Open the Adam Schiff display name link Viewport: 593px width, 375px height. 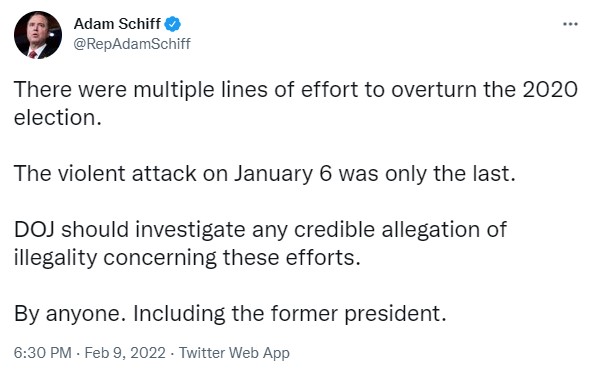(117, 24)
